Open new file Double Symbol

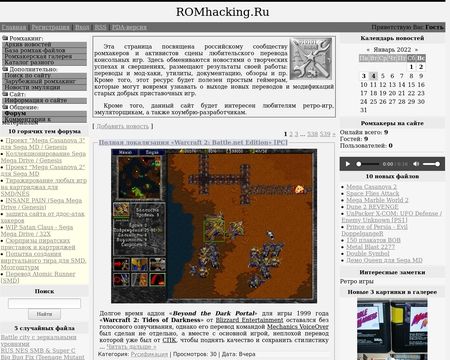[368, 253]
